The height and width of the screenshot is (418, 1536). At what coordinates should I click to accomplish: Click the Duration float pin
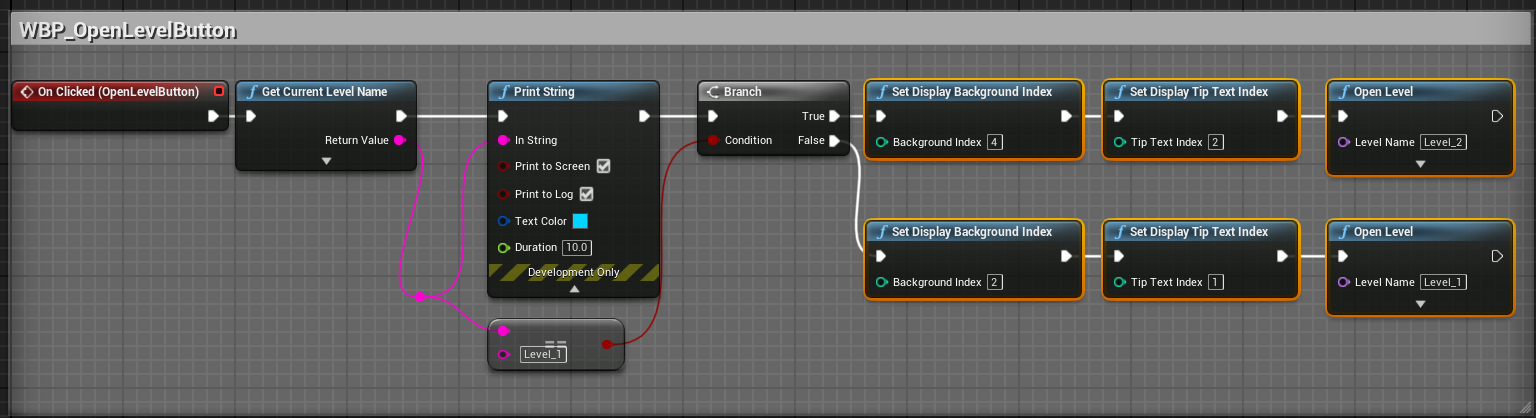coord(503,247)
